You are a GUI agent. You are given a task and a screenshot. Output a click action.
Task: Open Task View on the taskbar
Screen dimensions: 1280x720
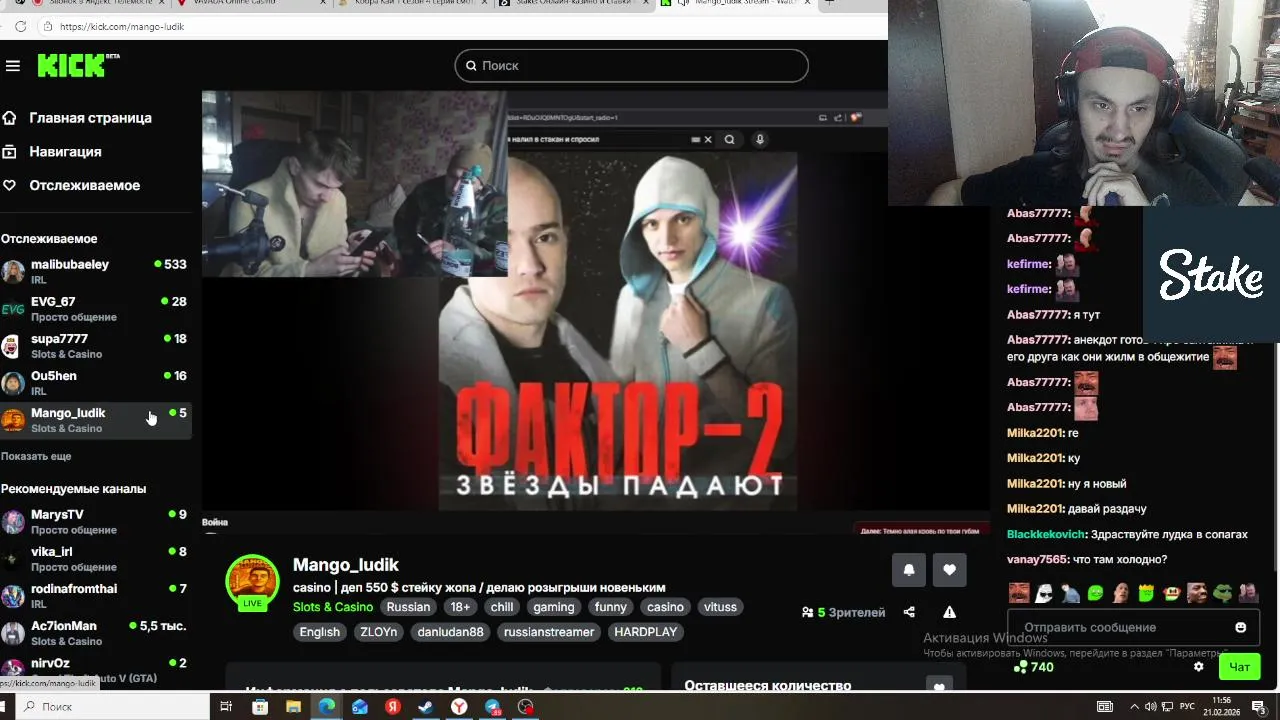(226, 707)
